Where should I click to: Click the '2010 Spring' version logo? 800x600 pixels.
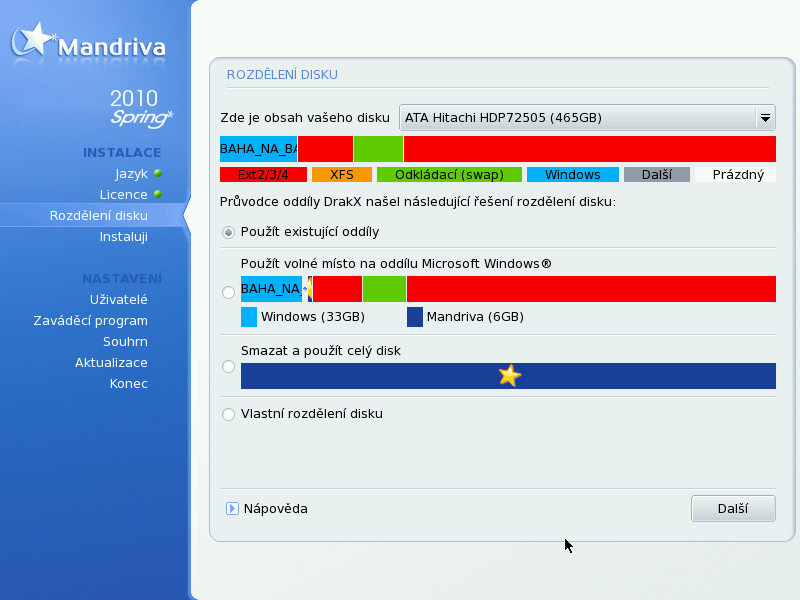(x=141, y=108)
